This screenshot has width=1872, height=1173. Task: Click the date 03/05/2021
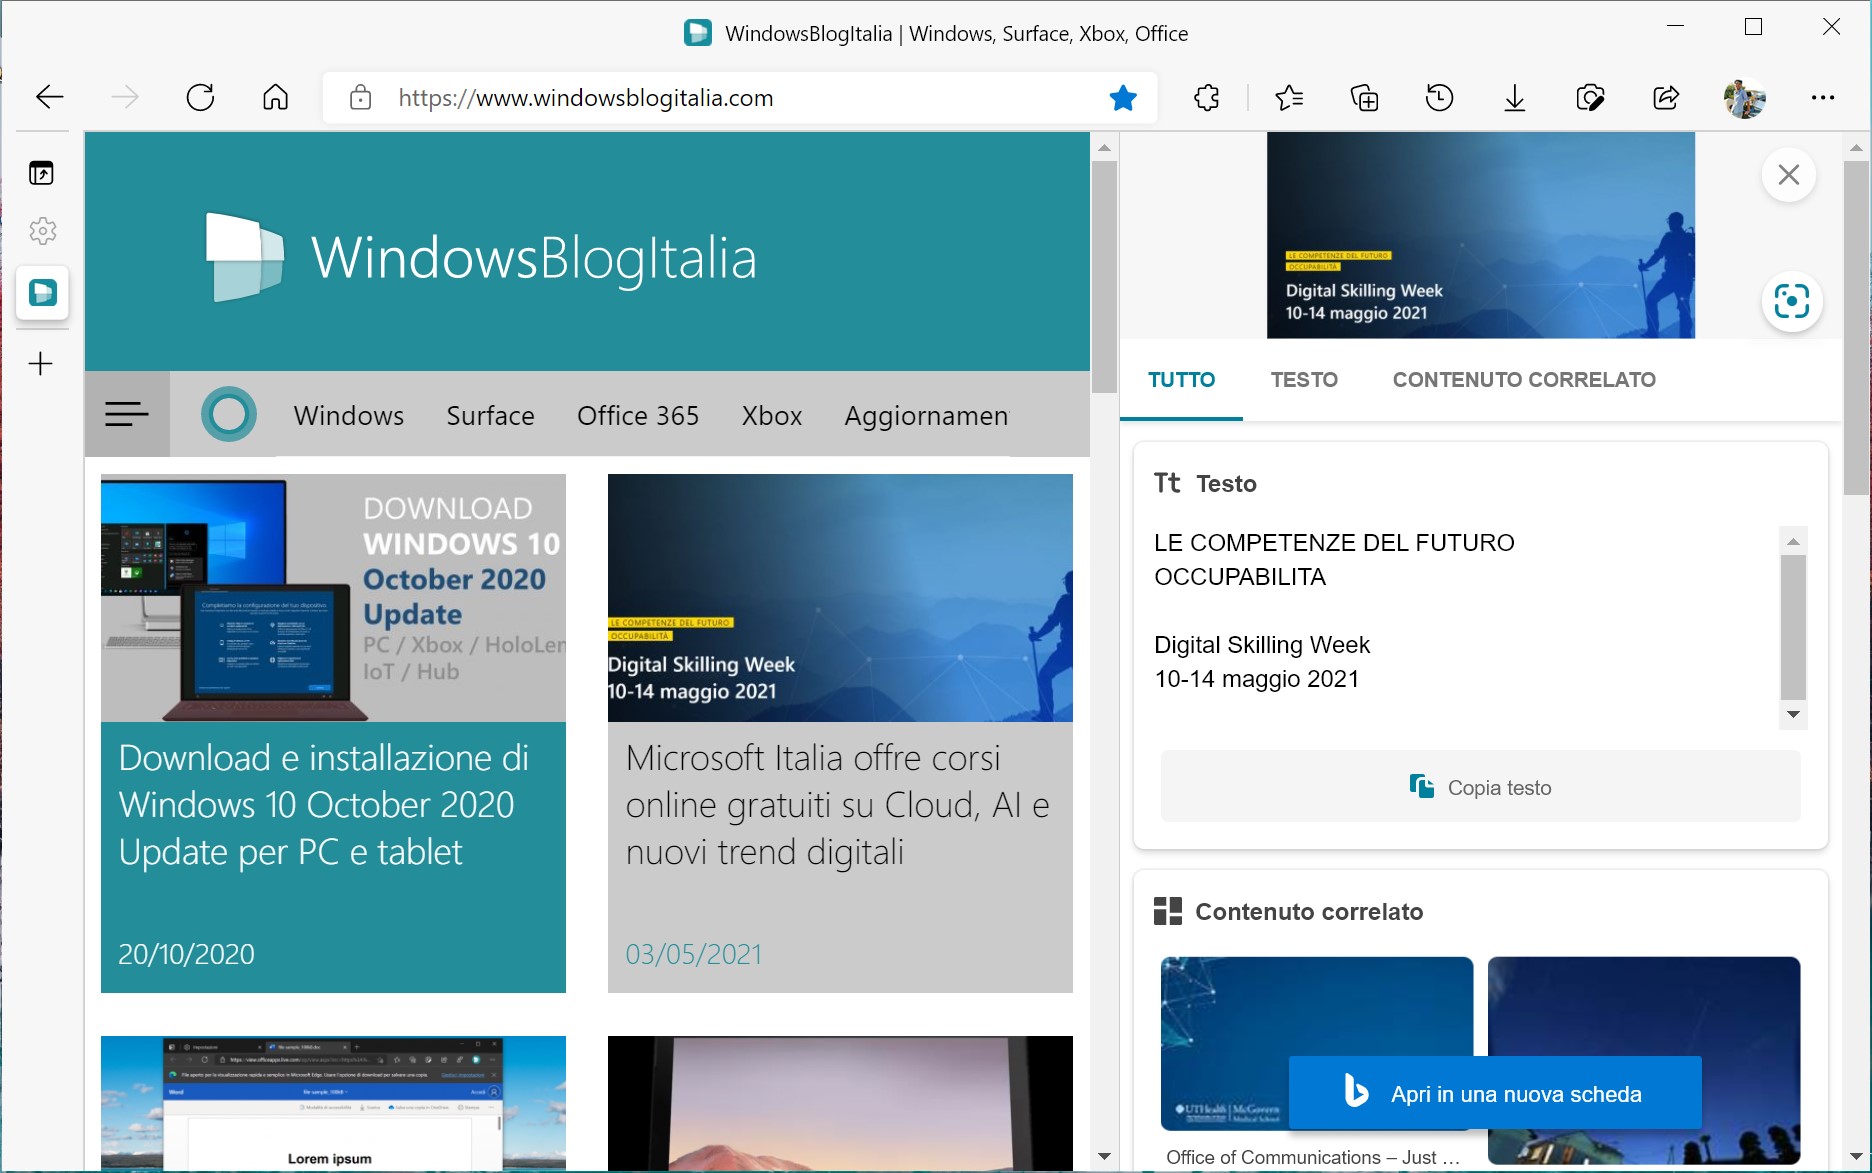click(694, 954)
